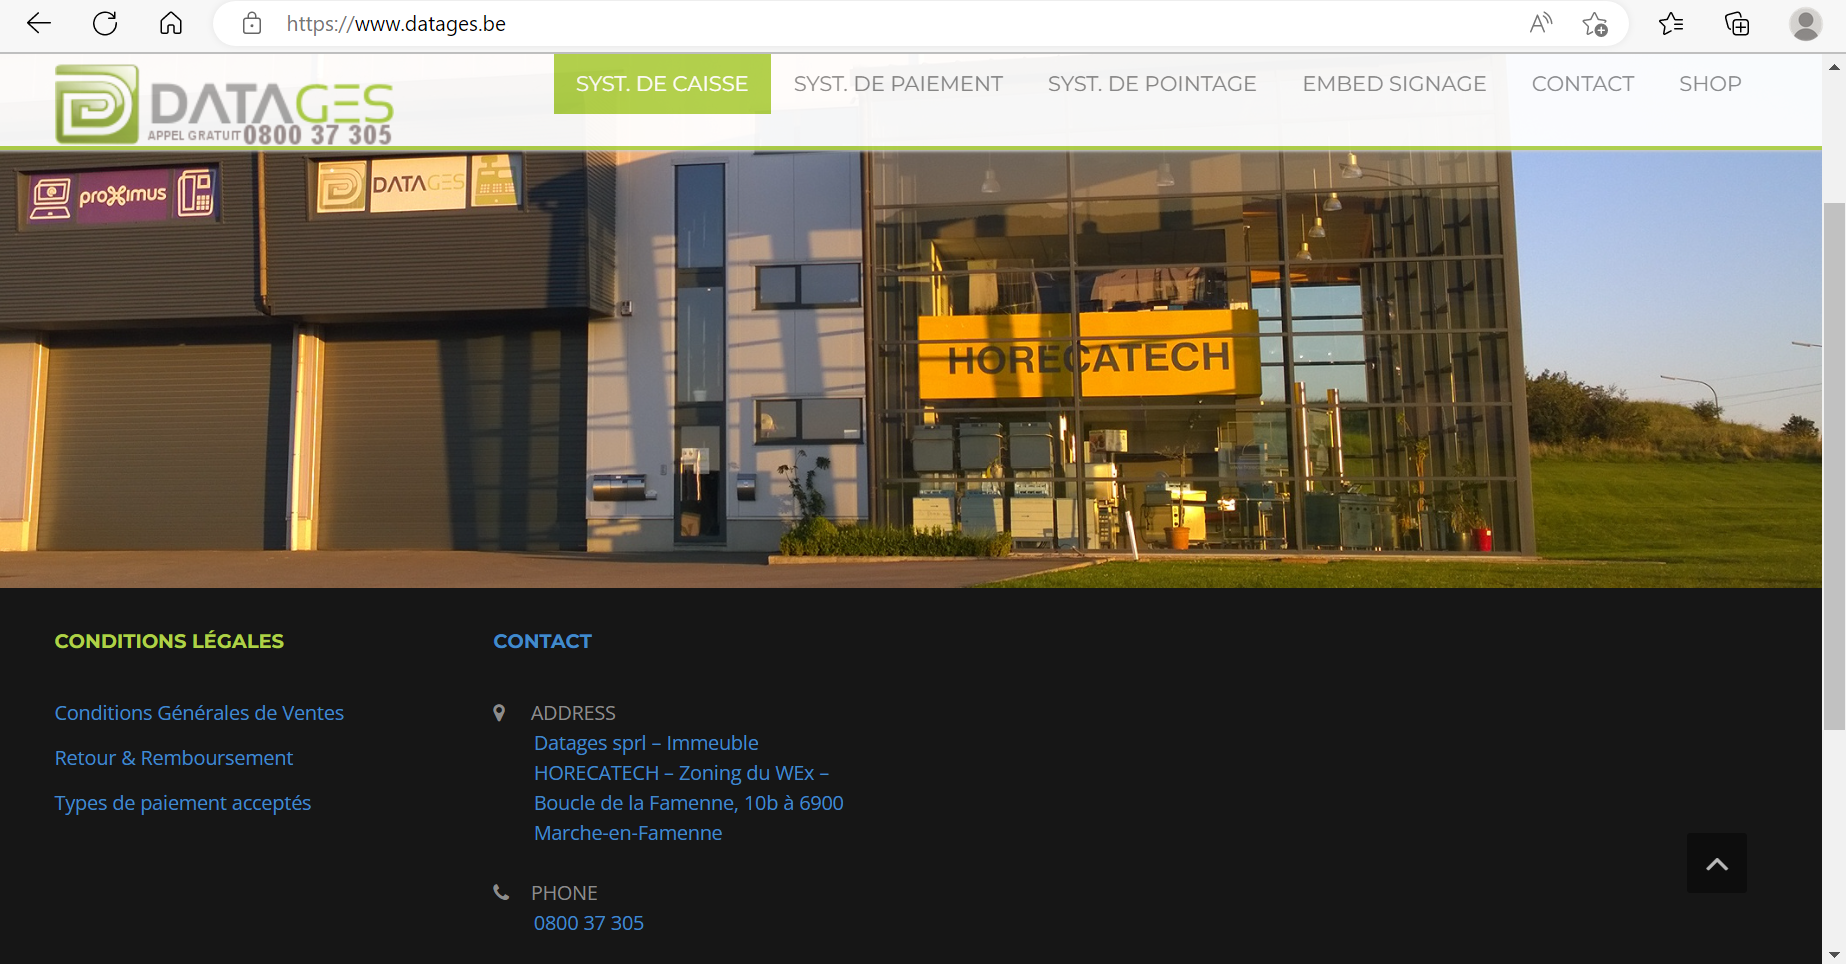Screen dimensions: 1846x964
Task: Click the Datages logo
Action: point(224,104)
